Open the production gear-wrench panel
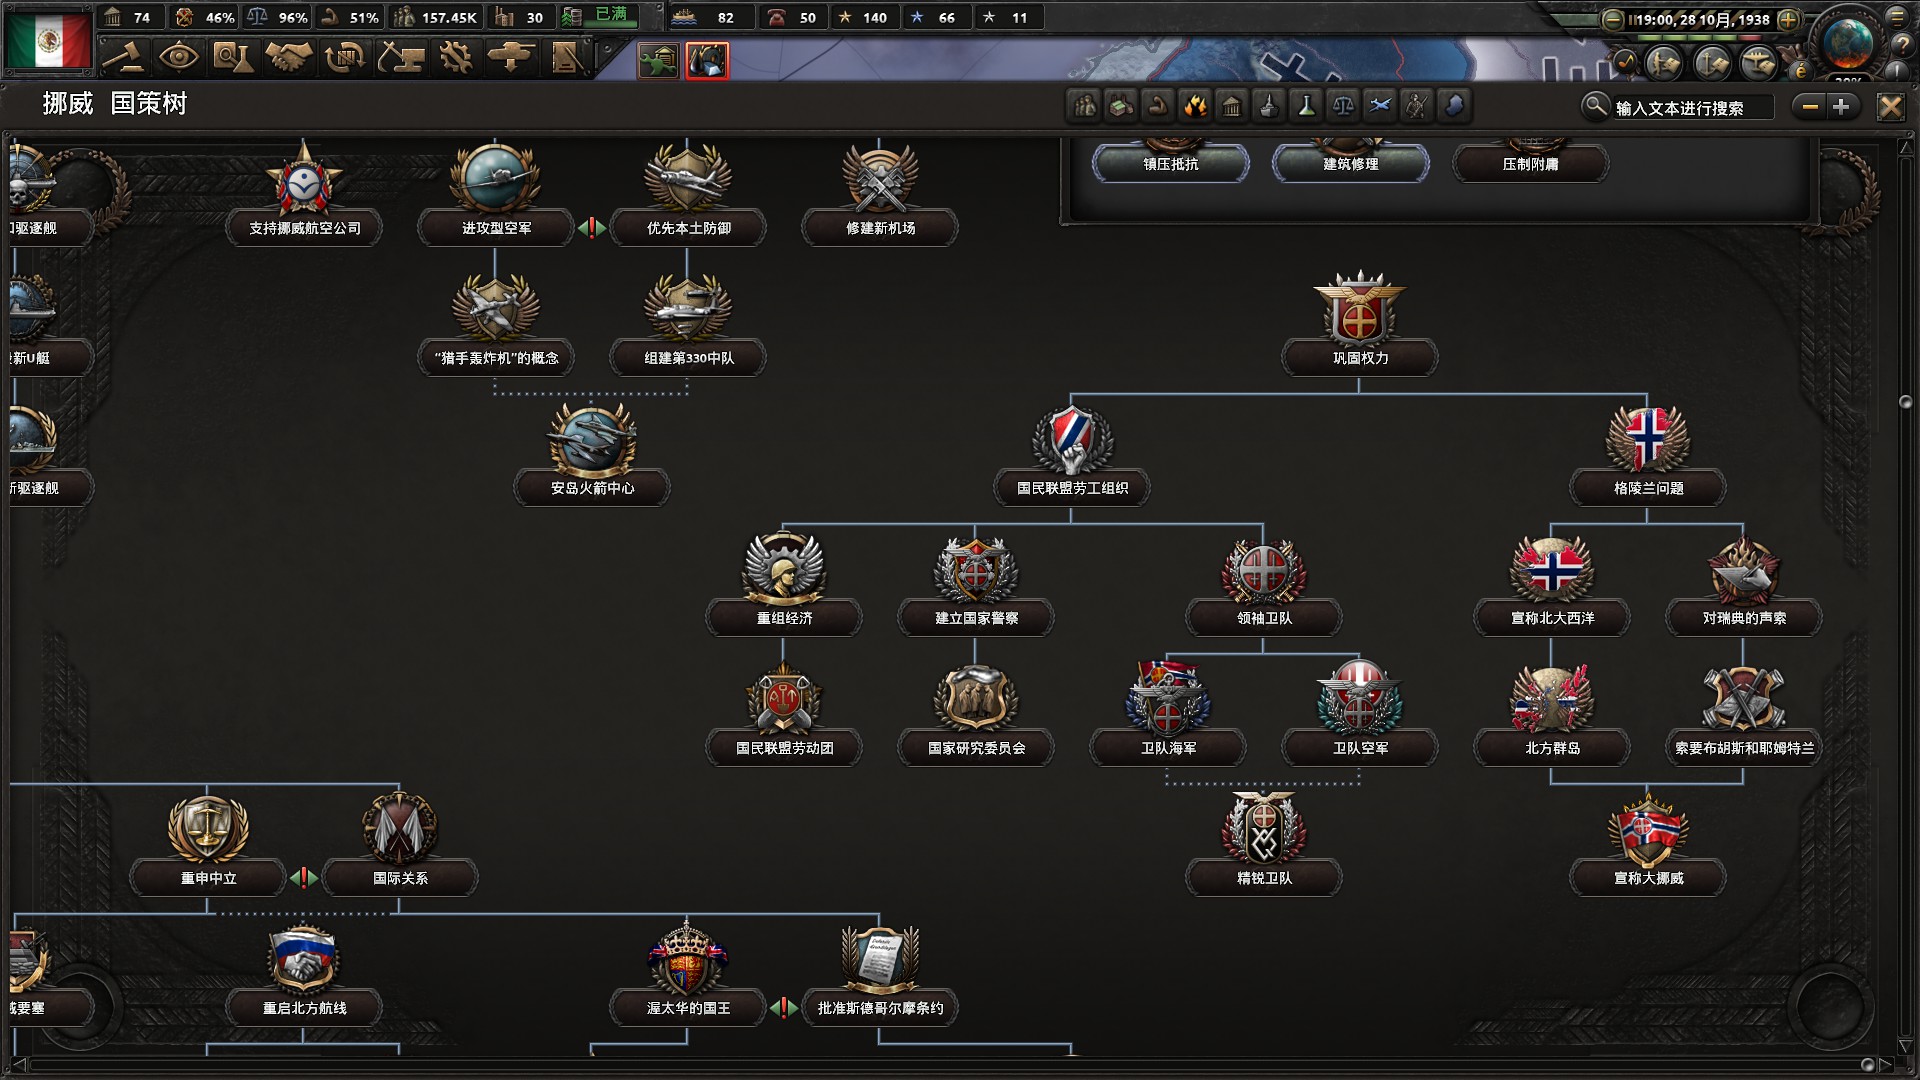The width and height of the screenshot is (1920, 1080). click(x=456, y=57)
